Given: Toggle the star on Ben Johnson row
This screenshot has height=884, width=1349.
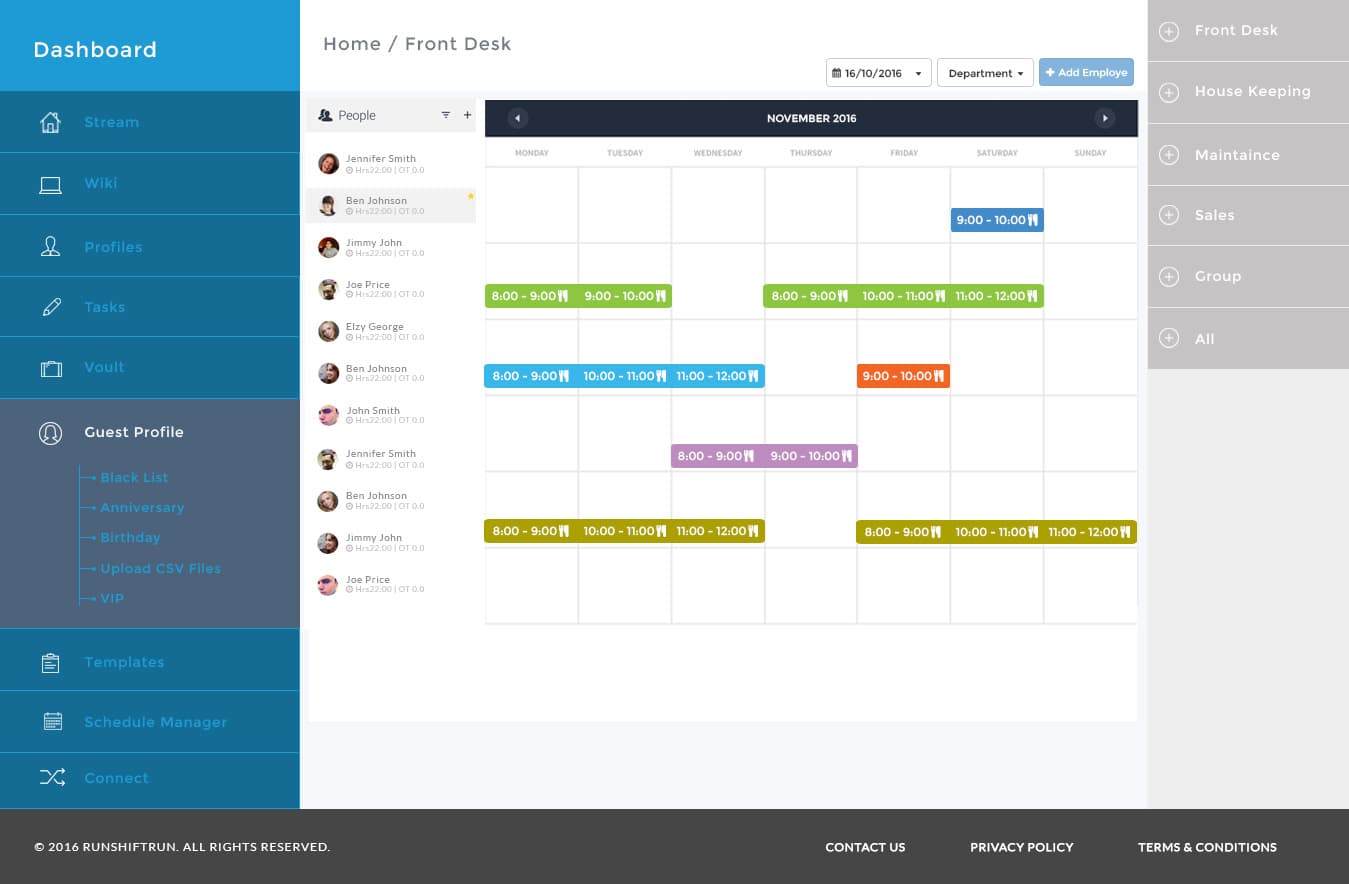Looking at the screenshot, I should 470,197.
